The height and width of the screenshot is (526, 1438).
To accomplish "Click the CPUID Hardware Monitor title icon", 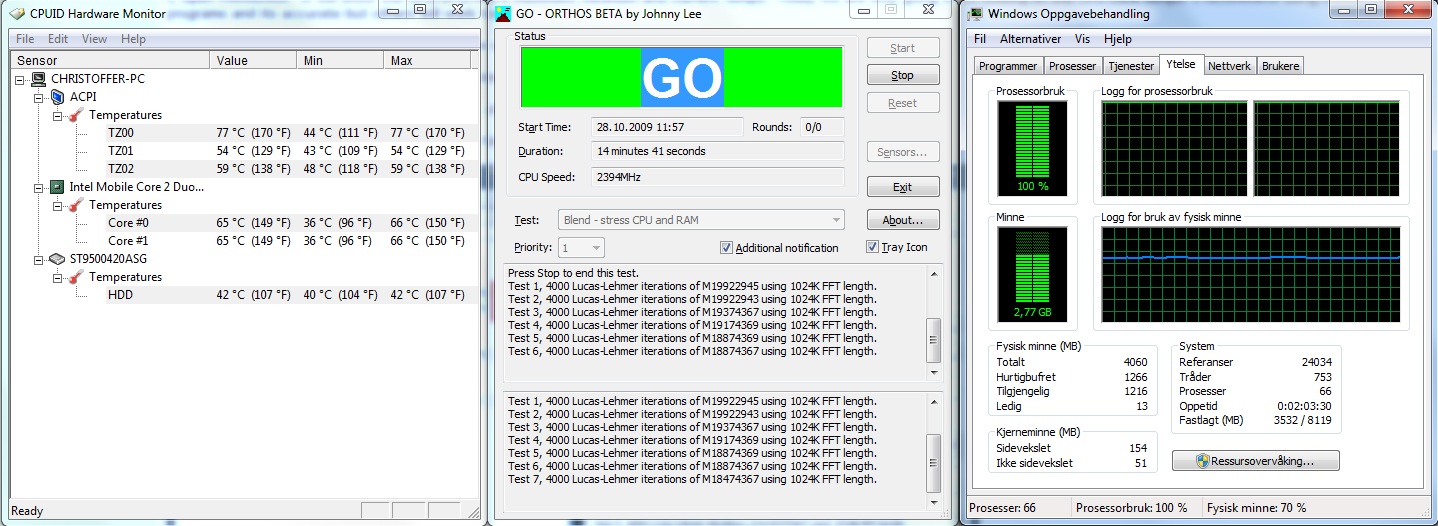I will 18,13.
